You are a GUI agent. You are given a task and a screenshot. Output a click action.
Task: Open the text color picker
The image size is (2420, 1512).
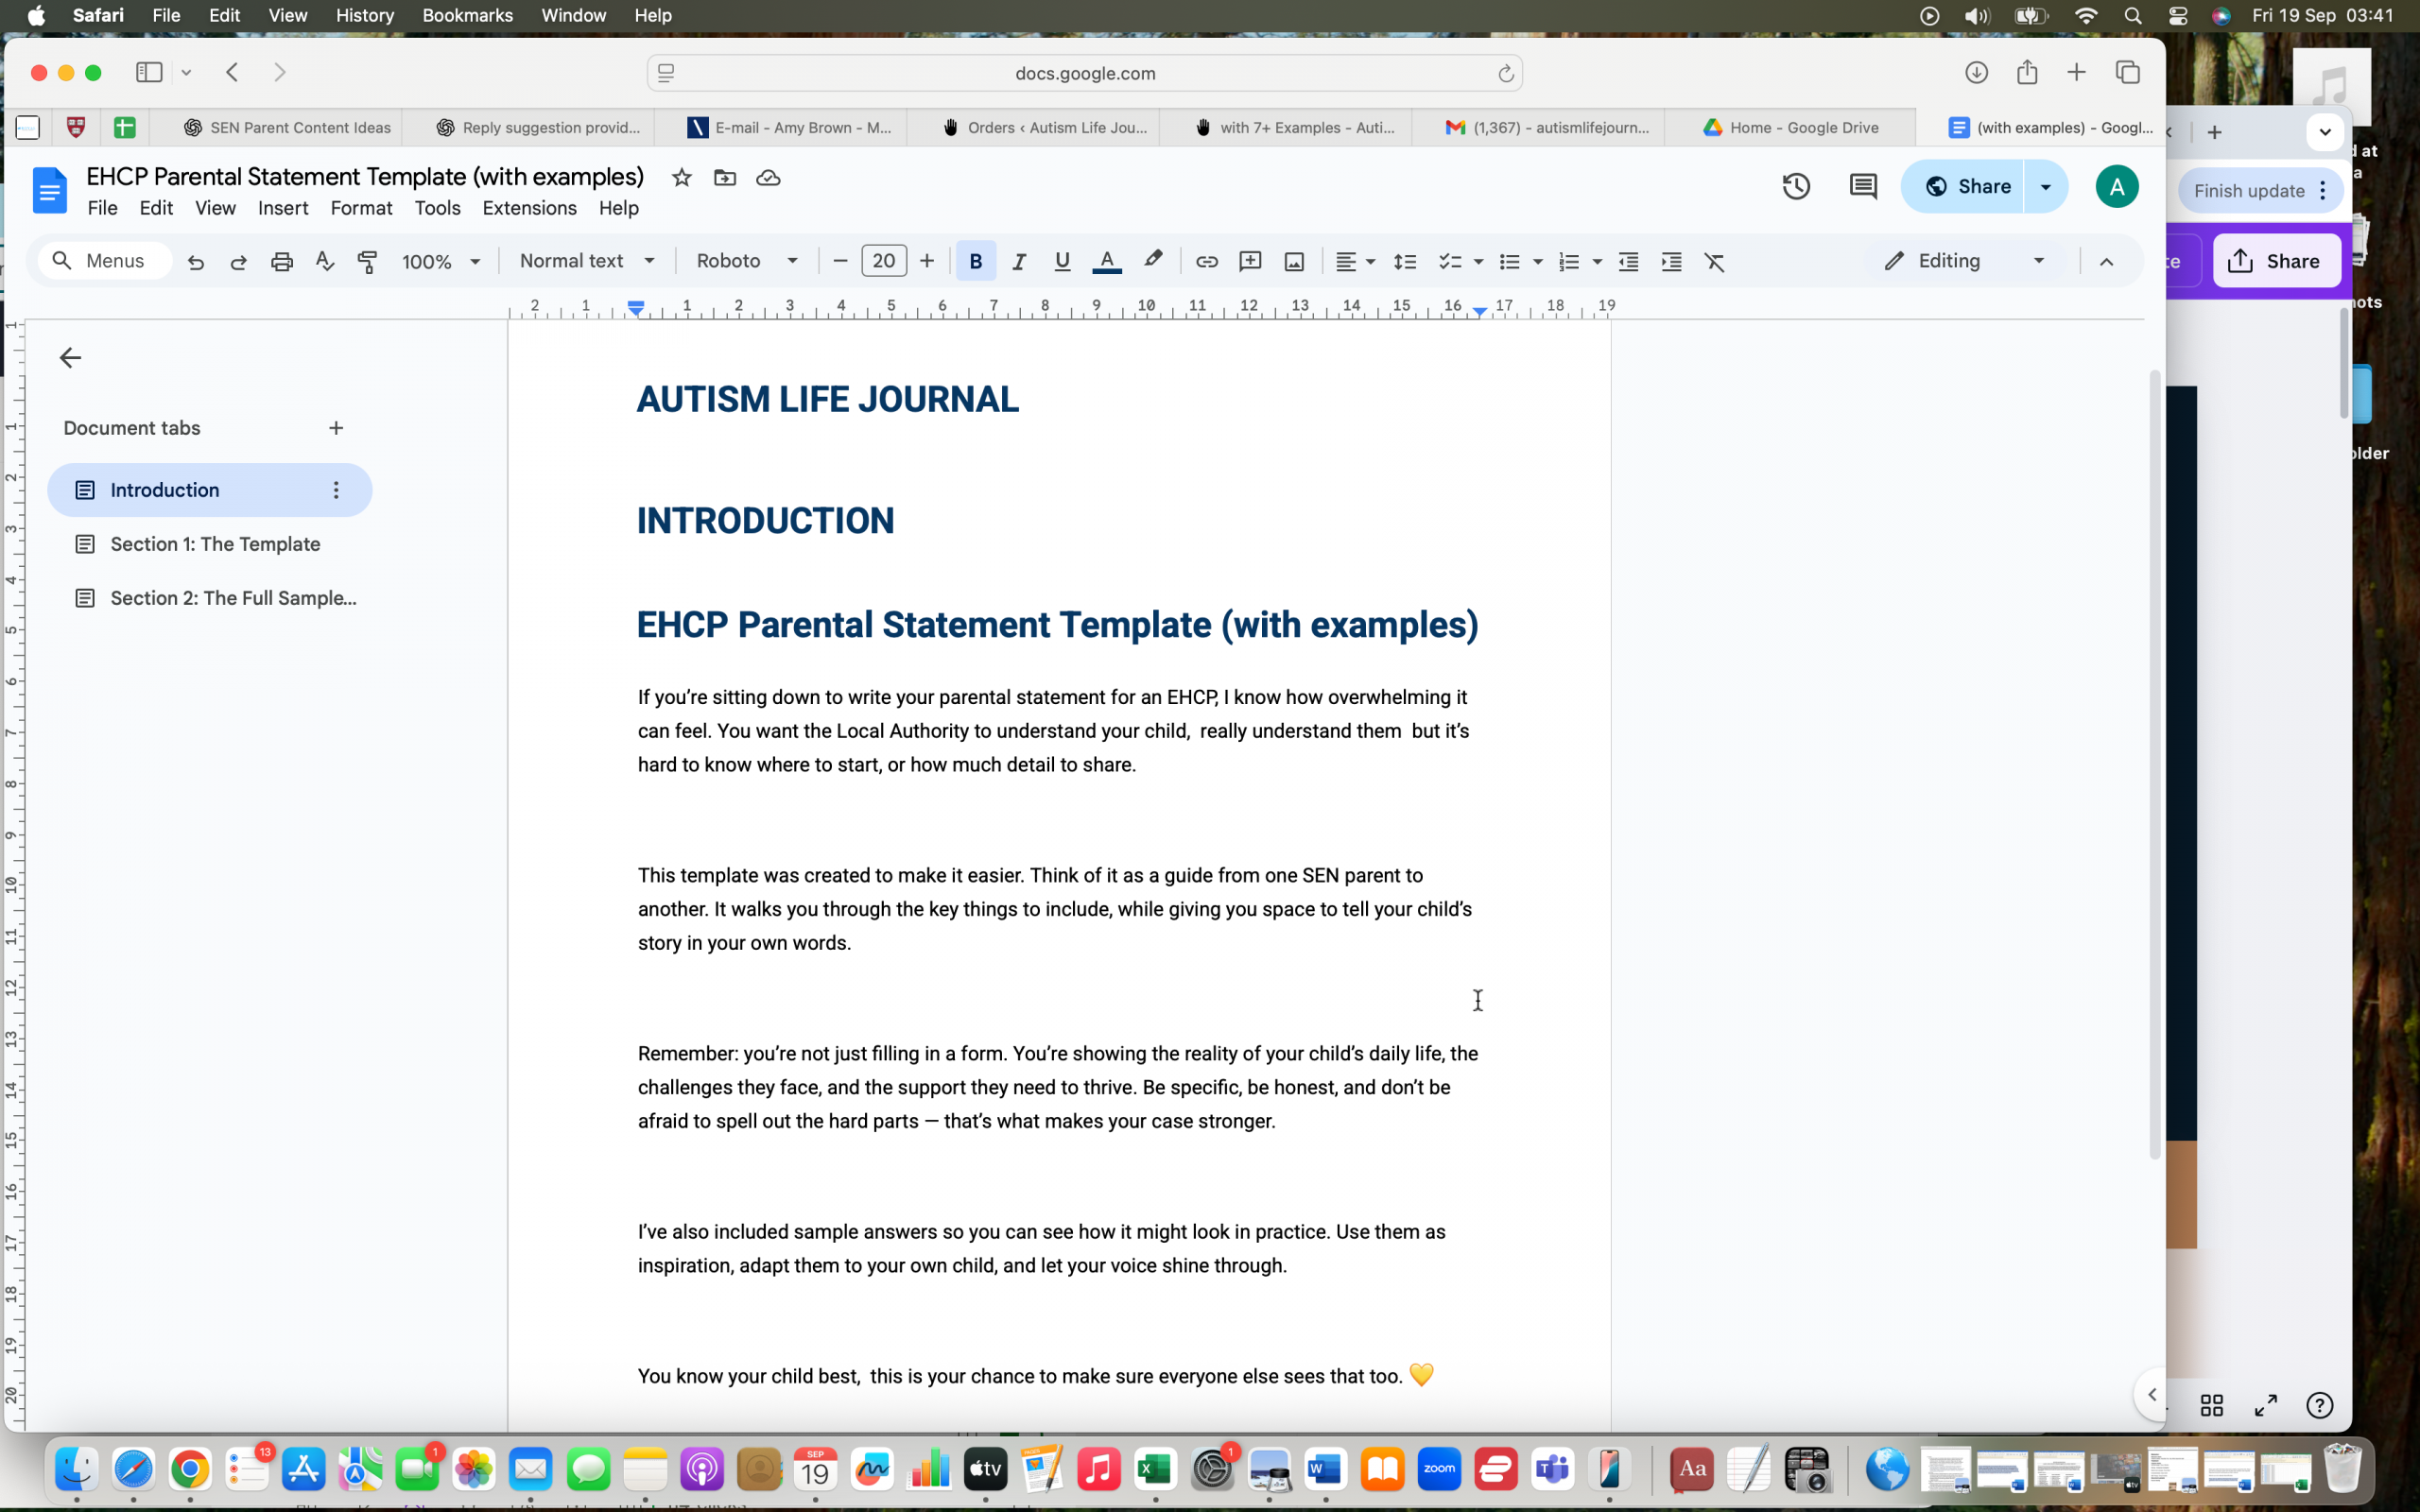click(1106, 261)
